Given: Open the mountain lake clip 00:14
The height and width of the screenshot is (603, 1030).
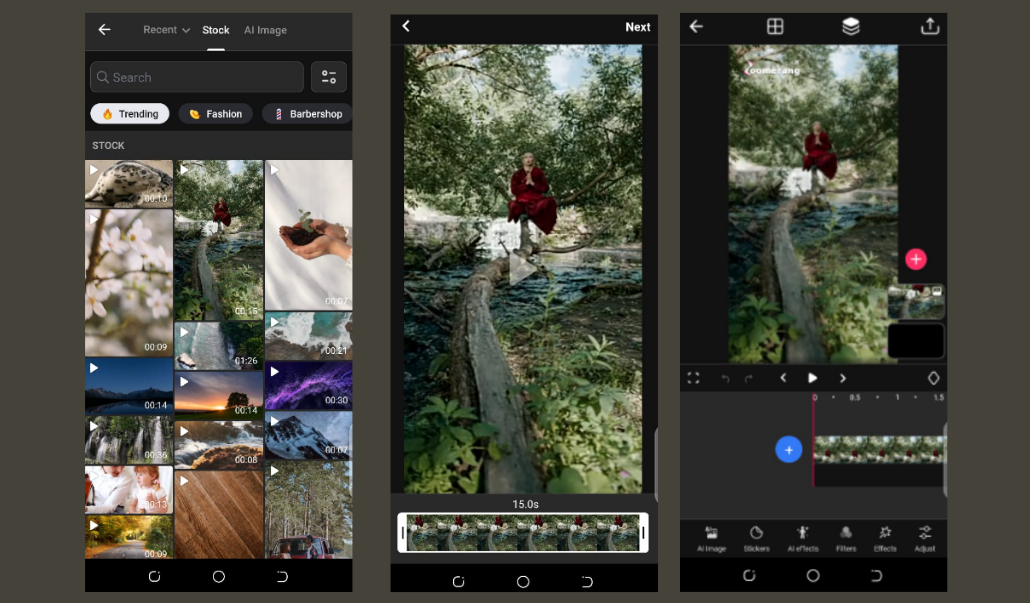Looking at the screenshot, I should point(129,386).
